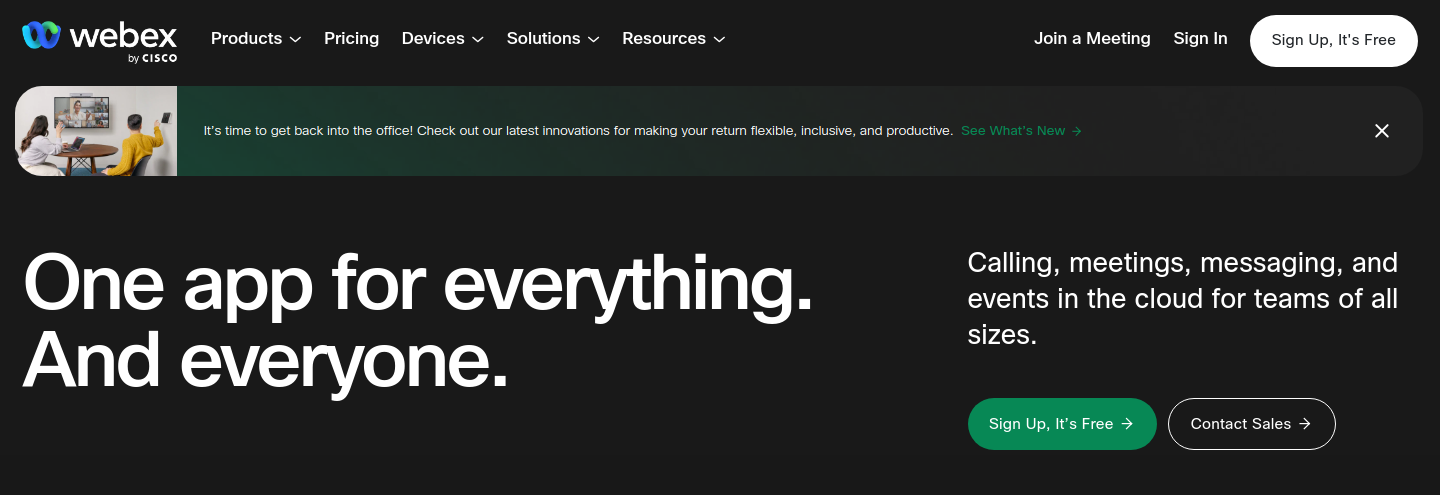Click arrow icon next to See What's New
Screen dimensions: 1440x495
(1076, 131)
